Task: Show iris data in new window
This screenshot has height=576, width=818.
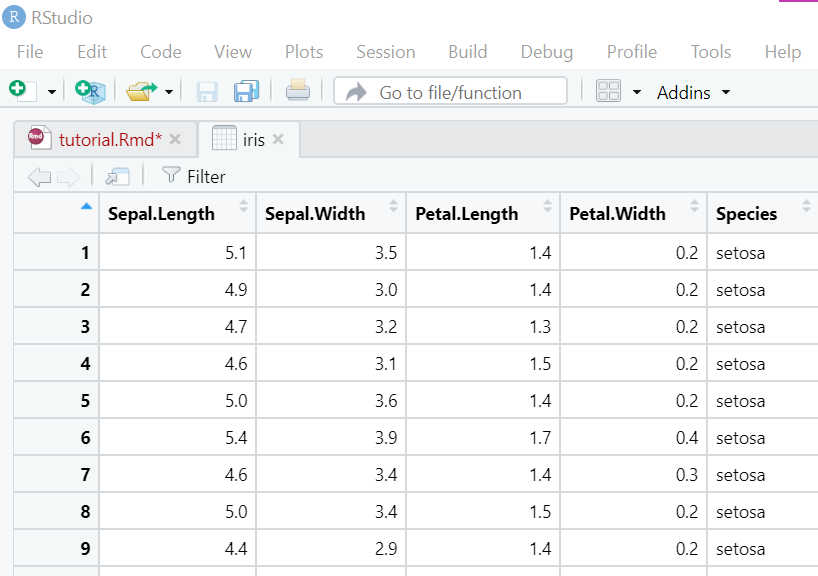Action: [117, 177]
